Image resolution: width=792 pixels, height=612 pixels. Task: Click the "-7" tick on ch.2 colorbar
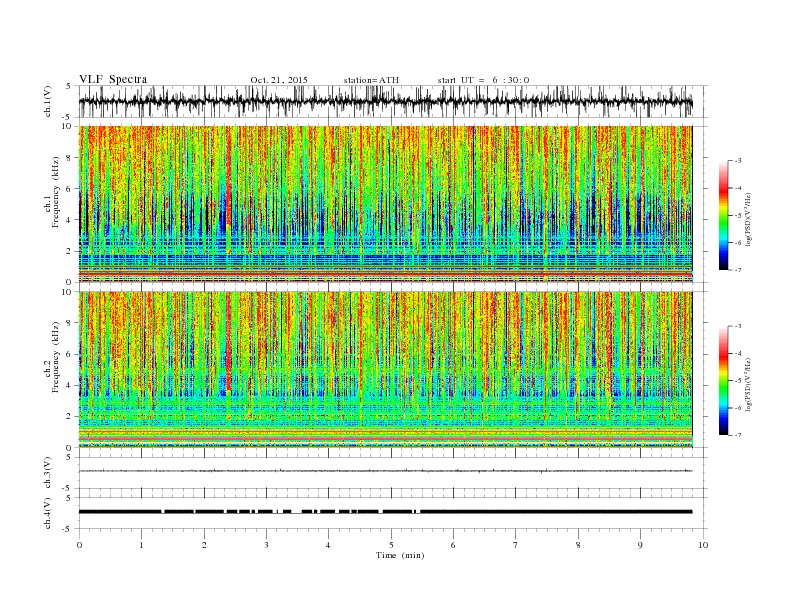click(x=738, y=435)
